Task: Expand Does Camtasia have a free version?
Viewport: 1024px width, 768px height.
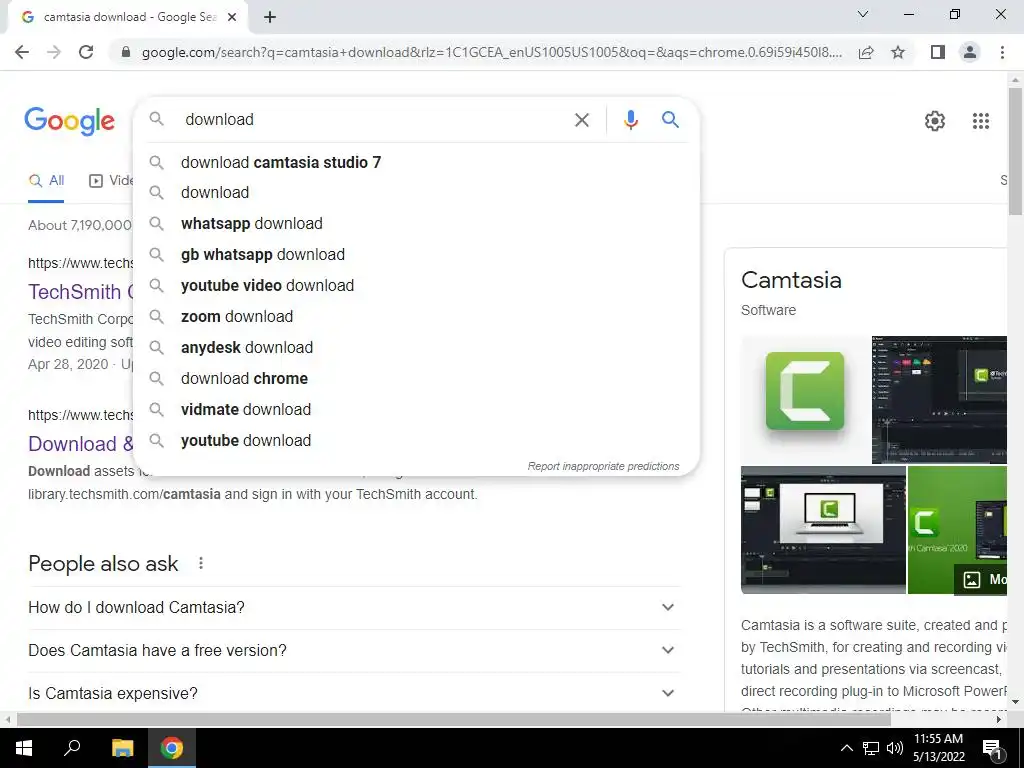Action: pos(354,650)
